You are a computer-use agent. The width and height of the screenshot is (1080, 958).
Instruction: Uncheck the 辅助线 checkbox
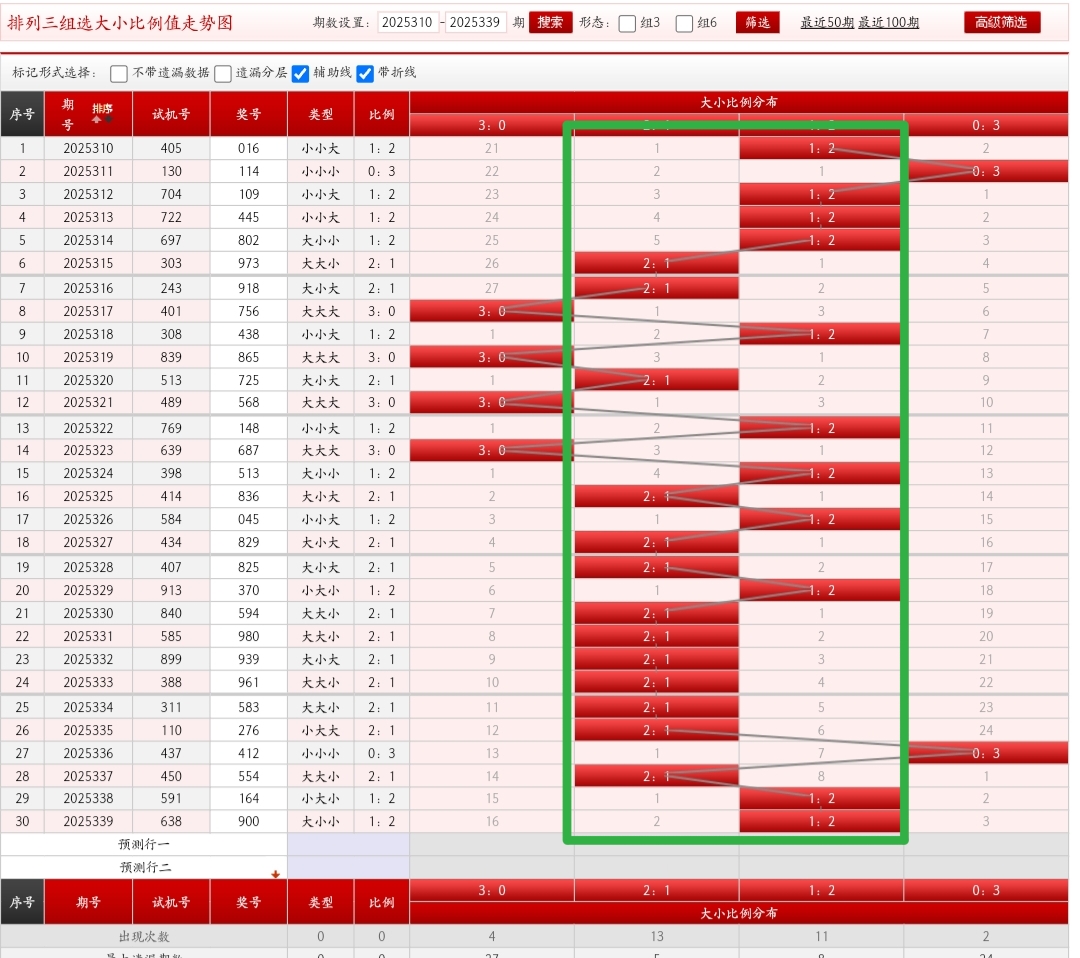tap(300, 73)
